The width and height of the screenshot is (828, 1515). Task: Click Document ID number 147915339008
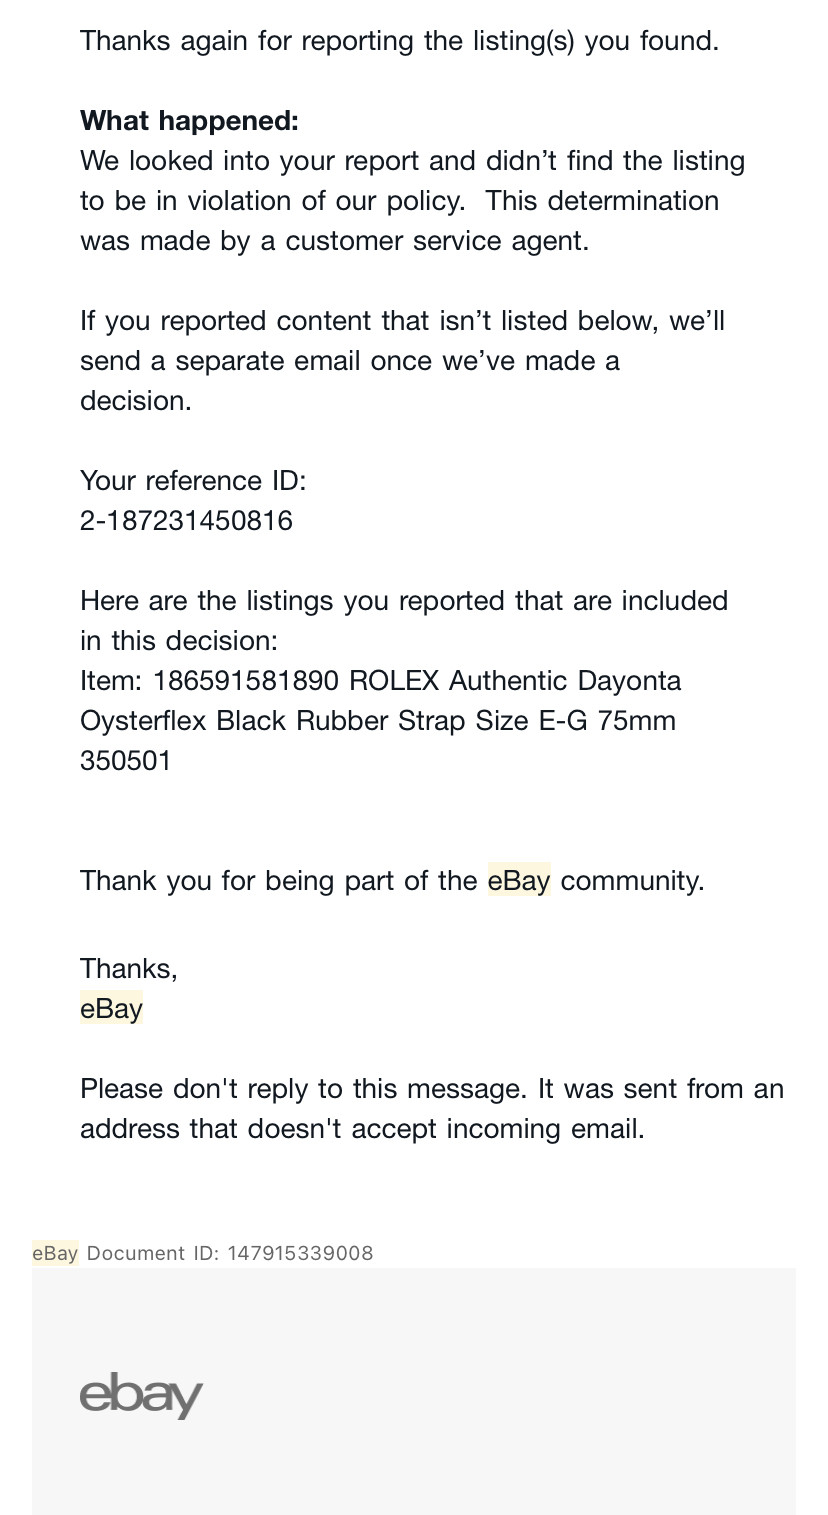[x=300, y=1253]
